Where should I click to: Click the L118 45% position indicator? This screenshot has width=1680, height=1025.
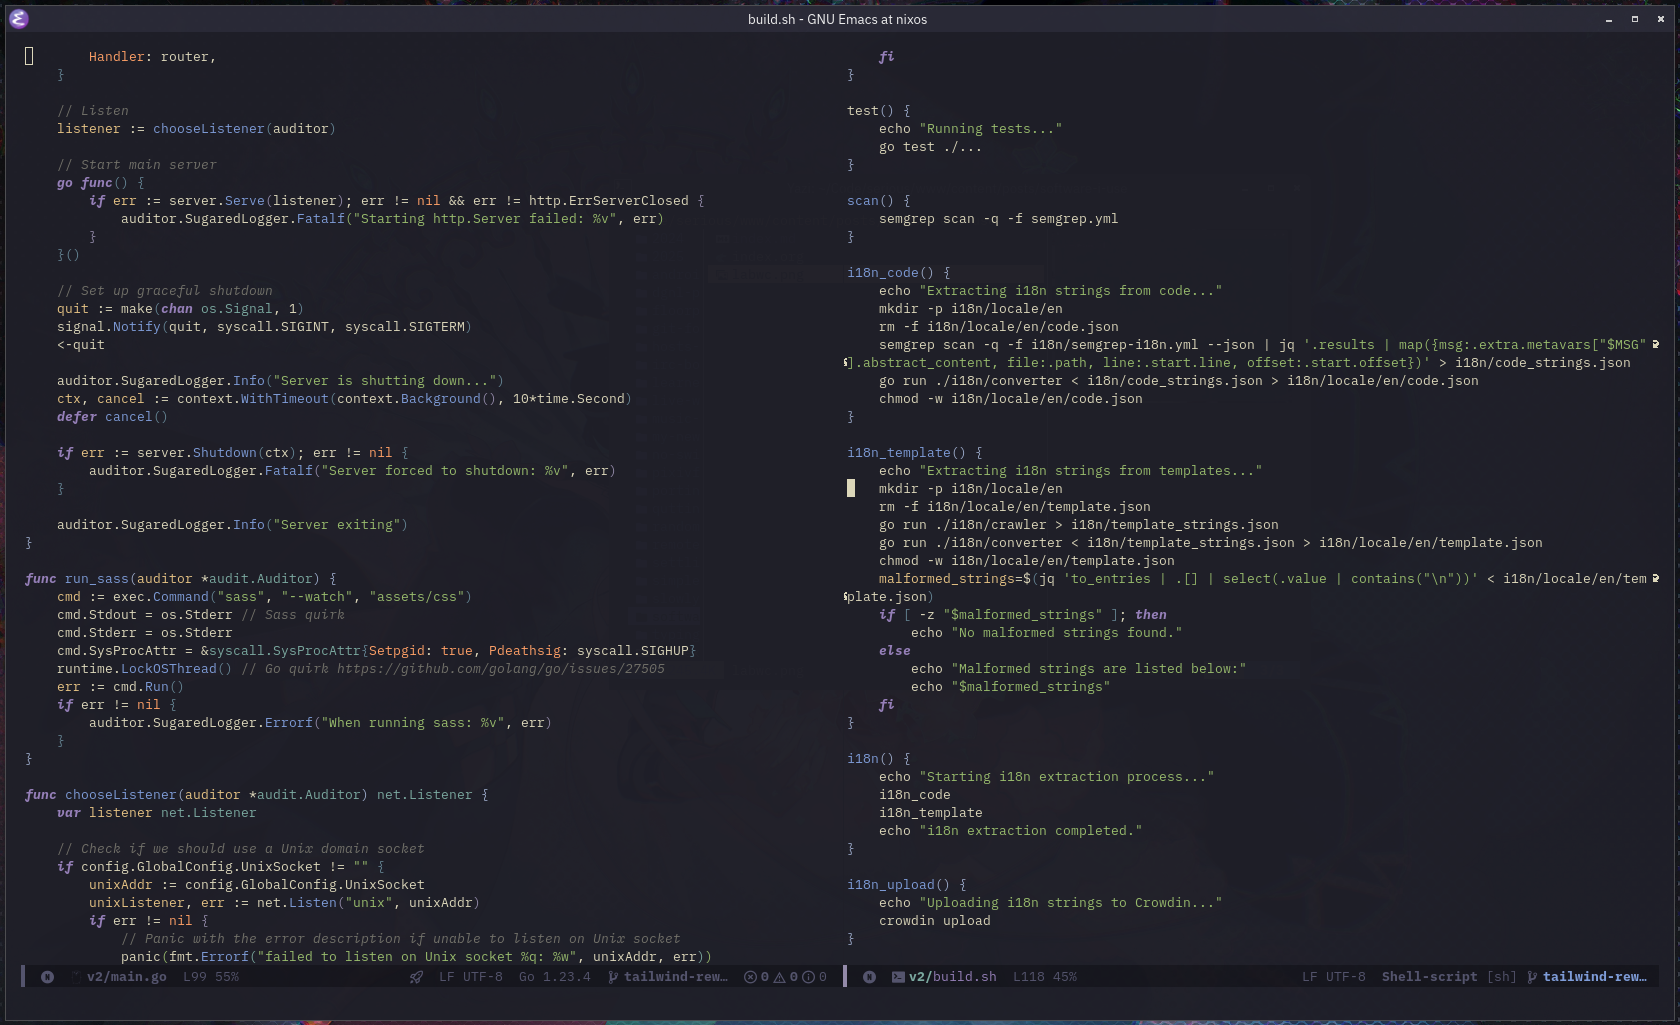click(1044, 977)
